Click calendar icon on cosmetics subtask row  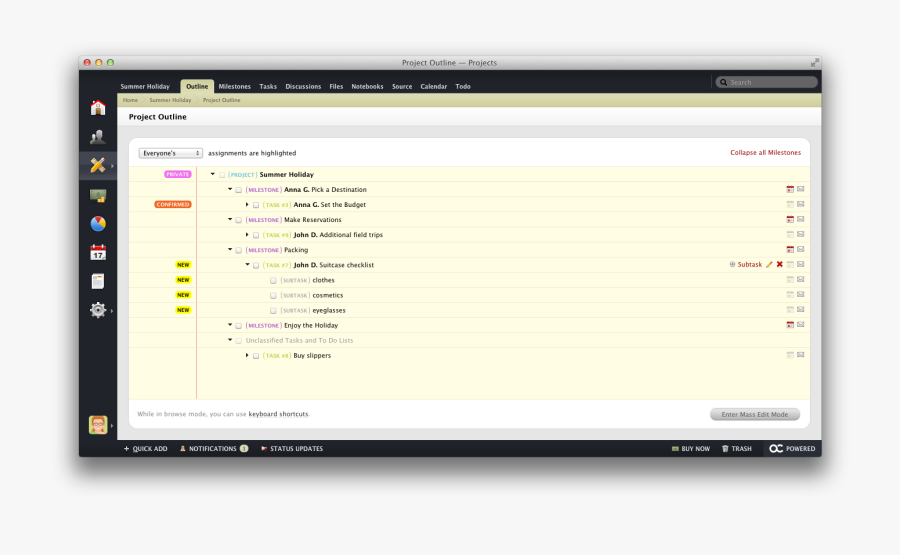click(x=790, y=295)
